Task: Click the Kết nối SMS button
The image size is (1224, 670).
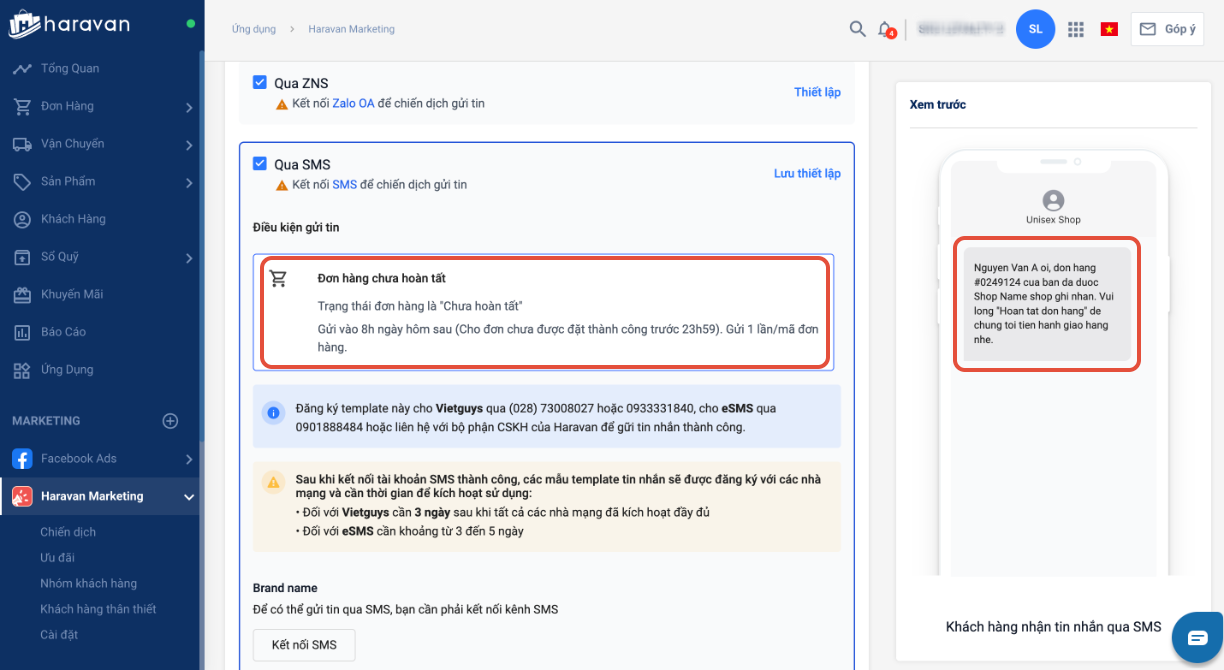Action: coord(304,645)
